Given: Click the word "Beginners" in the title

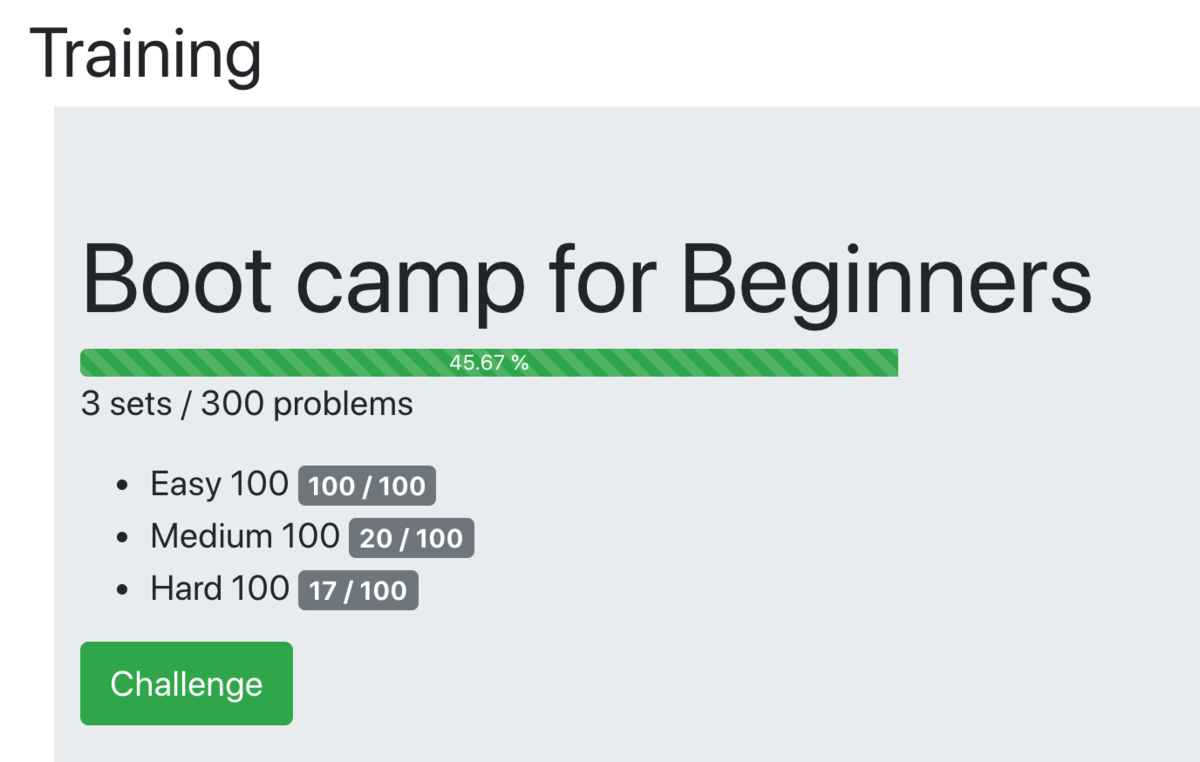Looking at the screenshot, I should point(886,280).
